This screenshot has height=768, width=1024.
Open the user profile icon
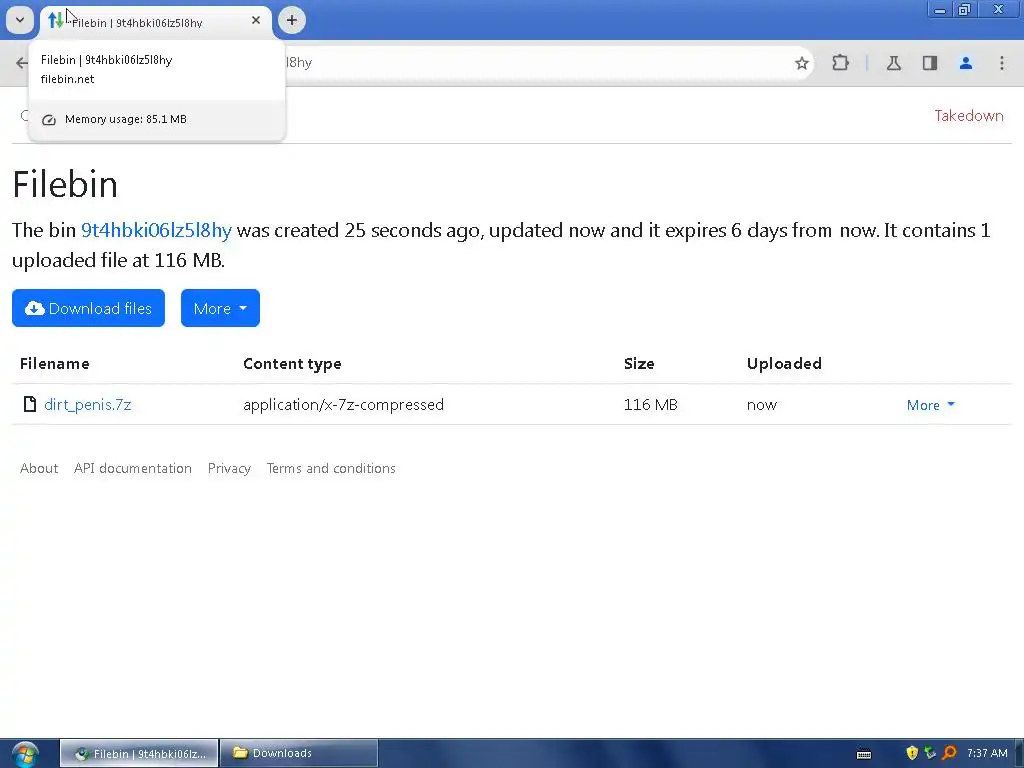click(965, 63)
